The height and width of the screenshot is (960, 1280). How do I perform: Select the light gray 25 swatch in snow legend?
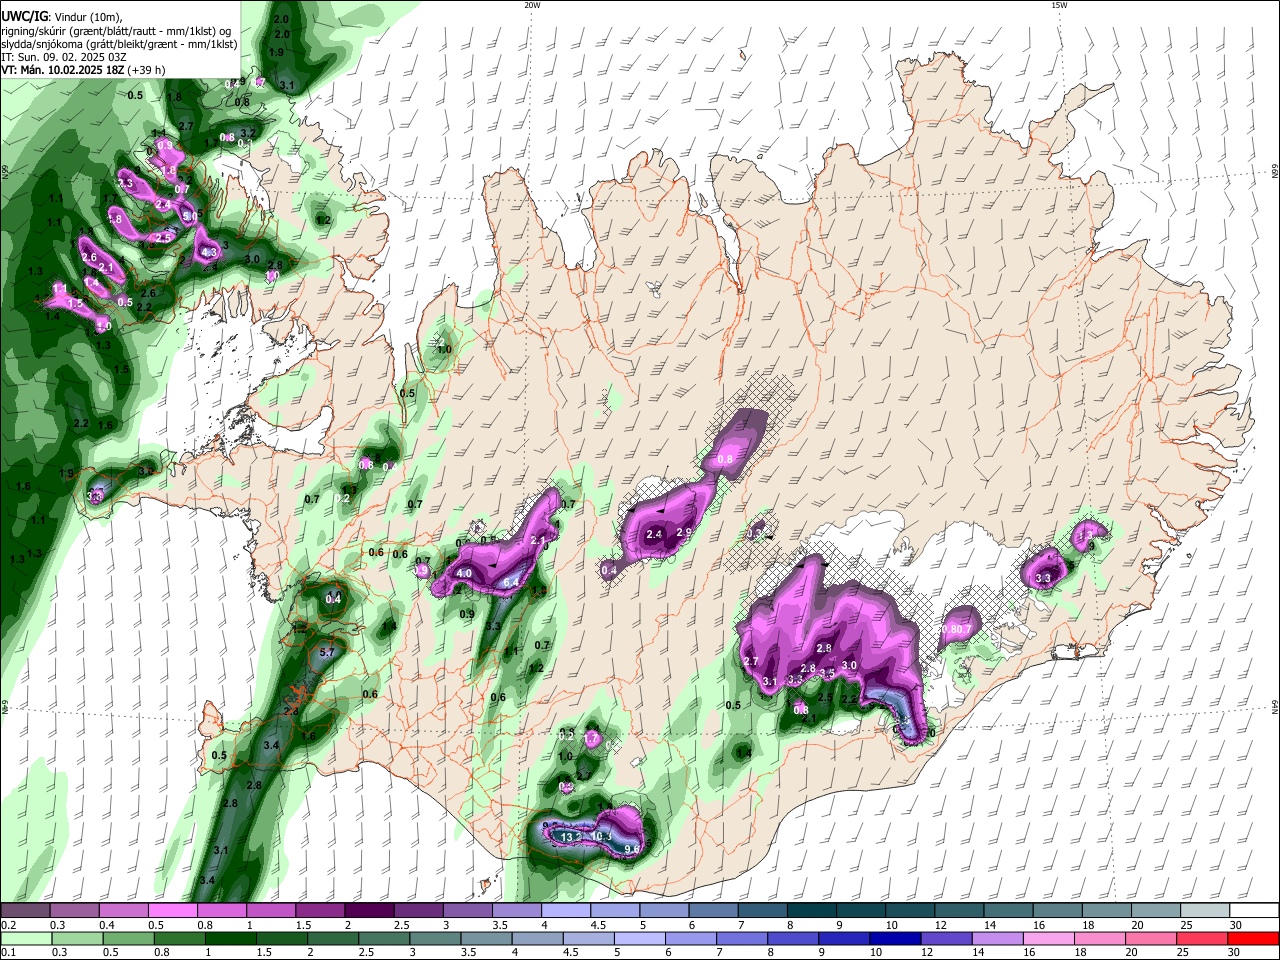1206,910
